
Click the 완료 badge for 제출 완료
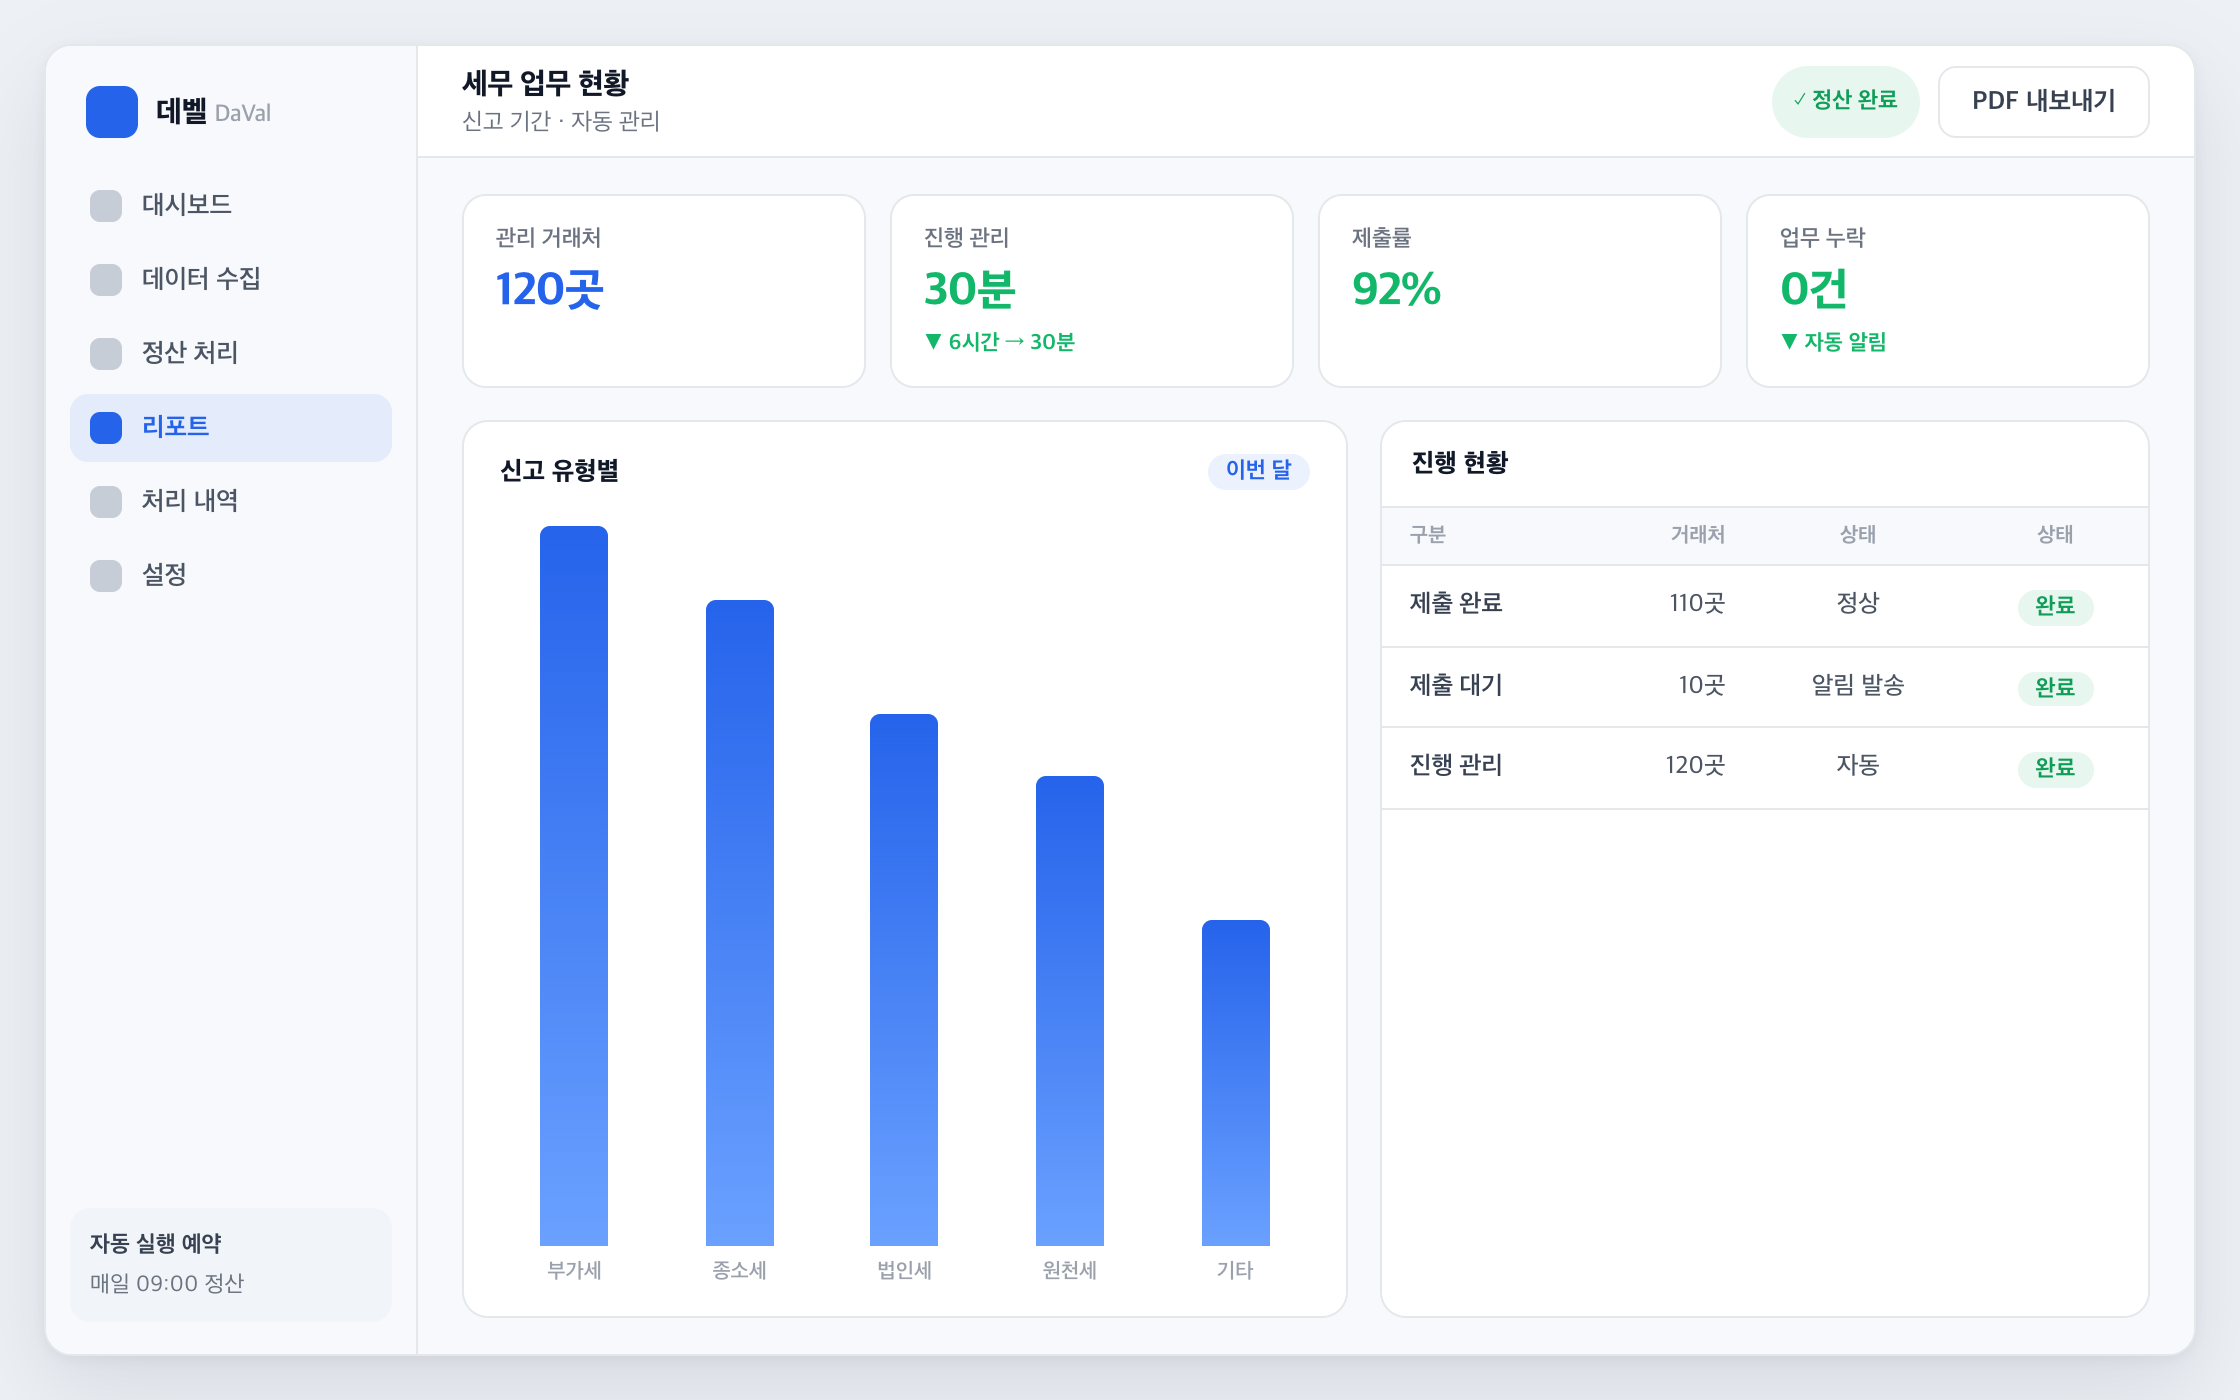[x=2055, y=606]
